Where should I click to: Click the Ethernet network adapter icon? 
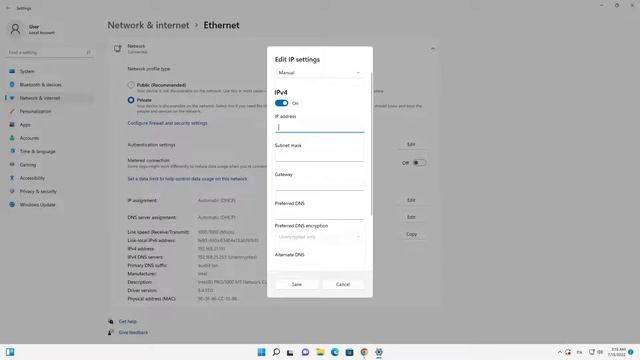tap(118, 49)
